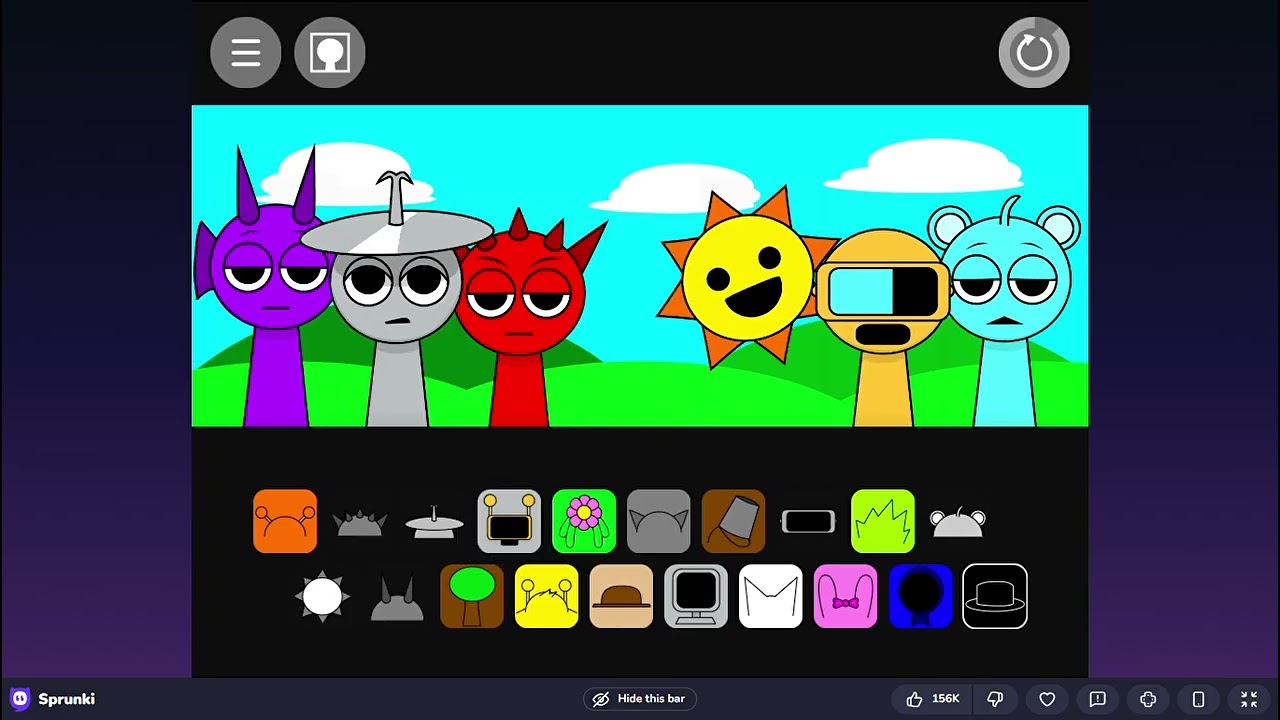Select the tan icon with brown hat
Screen dimensions: 1280x720
(x=621, y=596)
